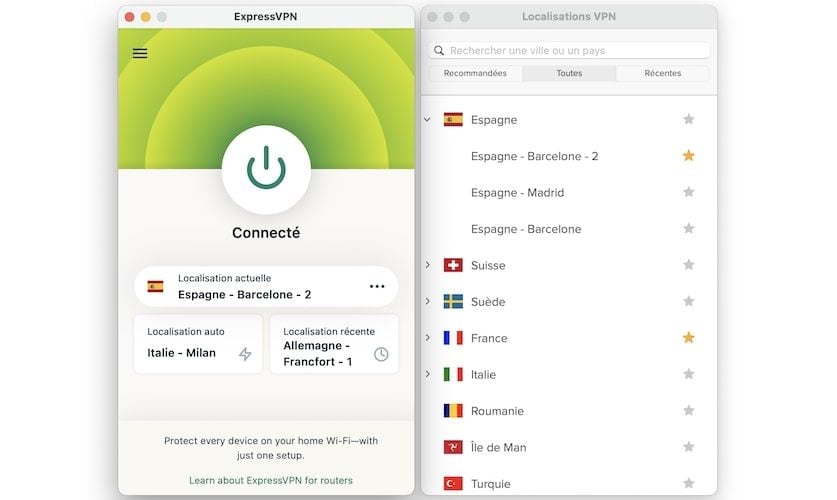Click the Espagne country name
This screenshot has height=500, width=837.
click(x=494, y=120)
